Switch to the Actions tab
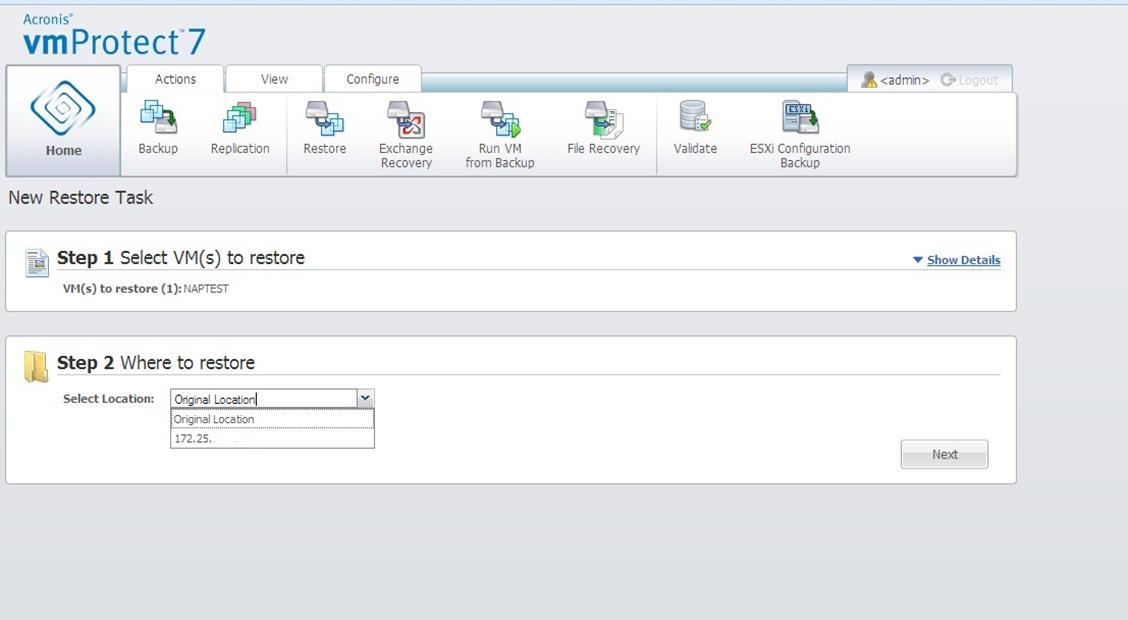The image size is (1128, 620). [x=176, y=79]
